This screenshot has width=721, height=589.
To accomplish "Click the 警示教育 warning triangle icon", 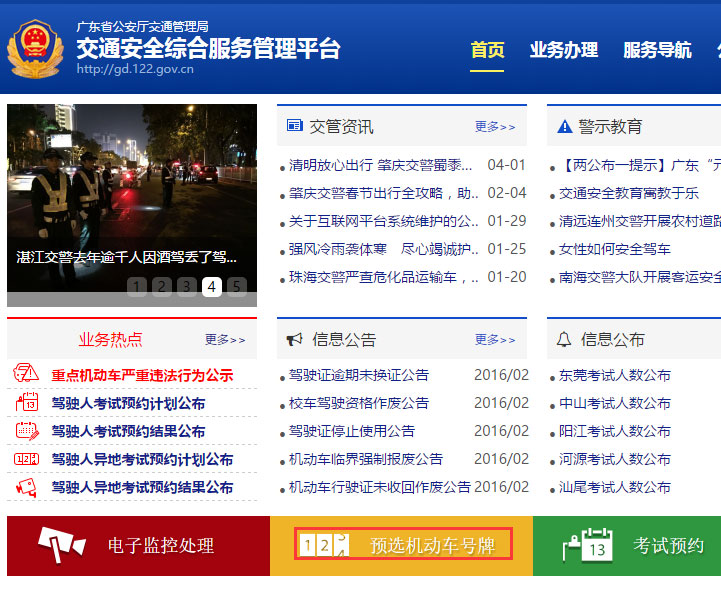I will coord(564,126).
